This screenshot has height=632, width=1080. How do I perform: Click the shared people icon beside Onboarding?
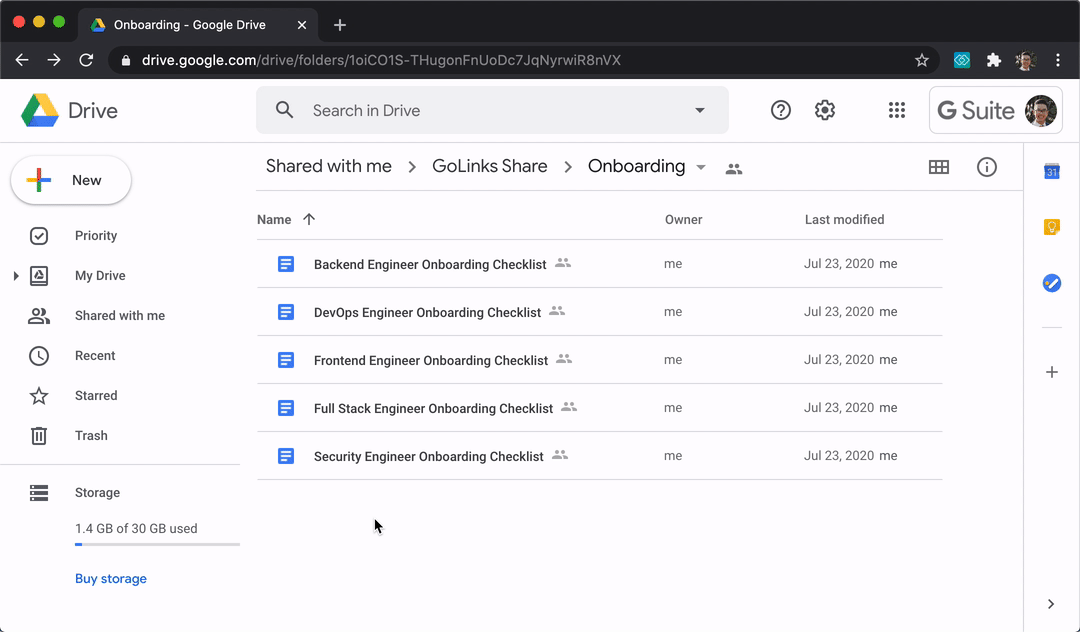[x=734, y=168]
